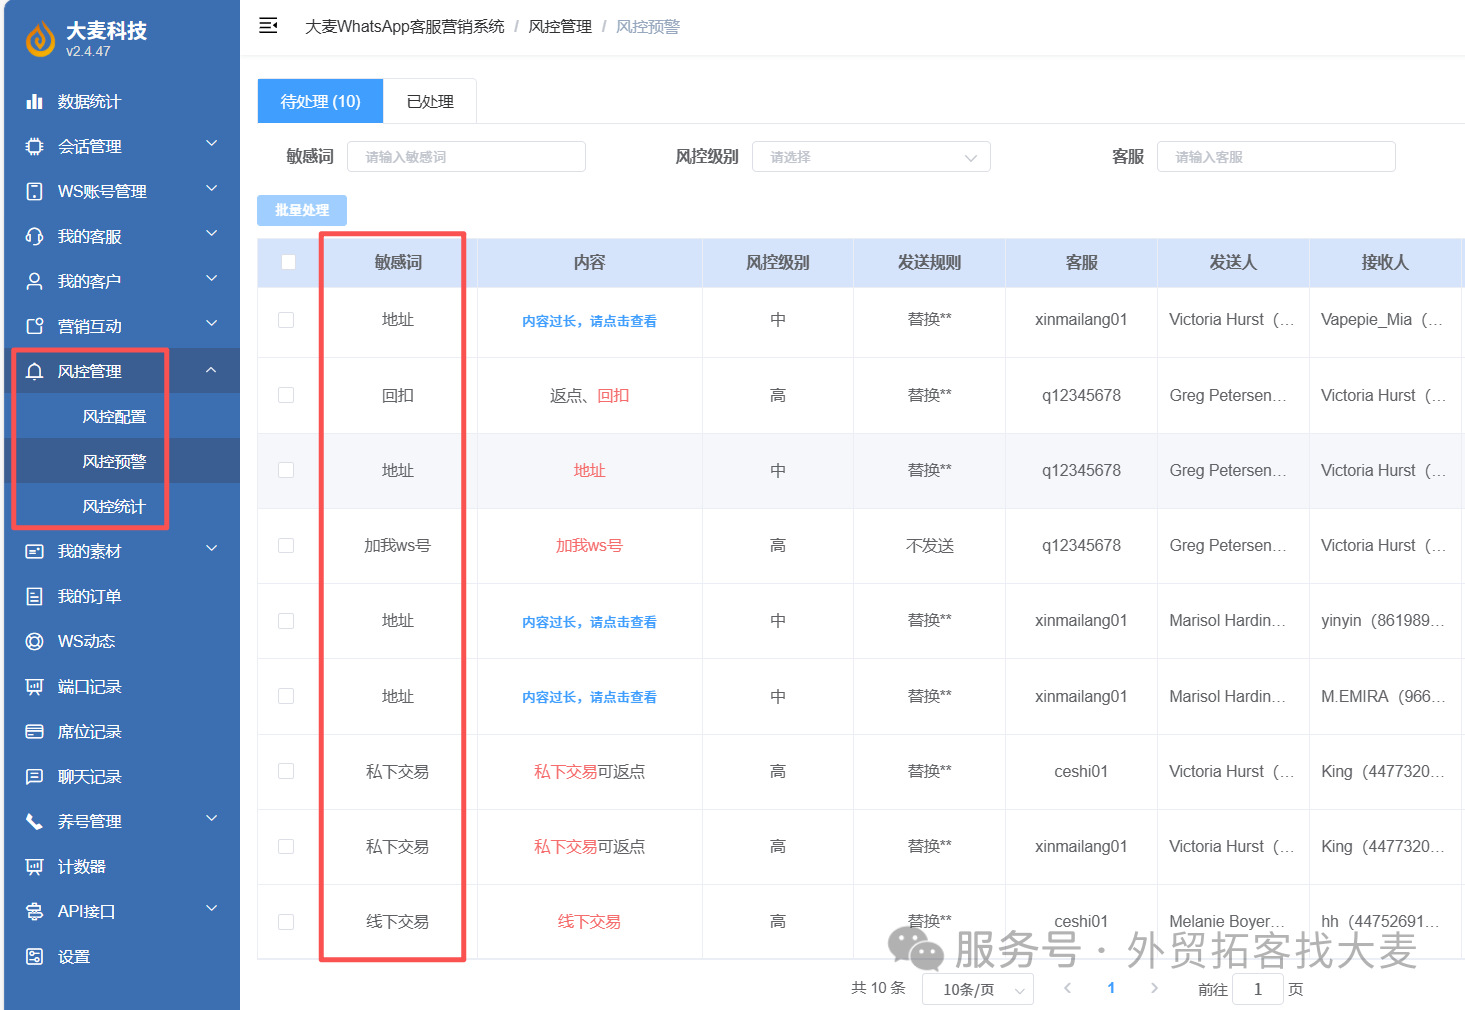This screenshot has width=1465, height=1010.
Task: Expand the 会话管理 menu chevron
Action: pos(211,144)
